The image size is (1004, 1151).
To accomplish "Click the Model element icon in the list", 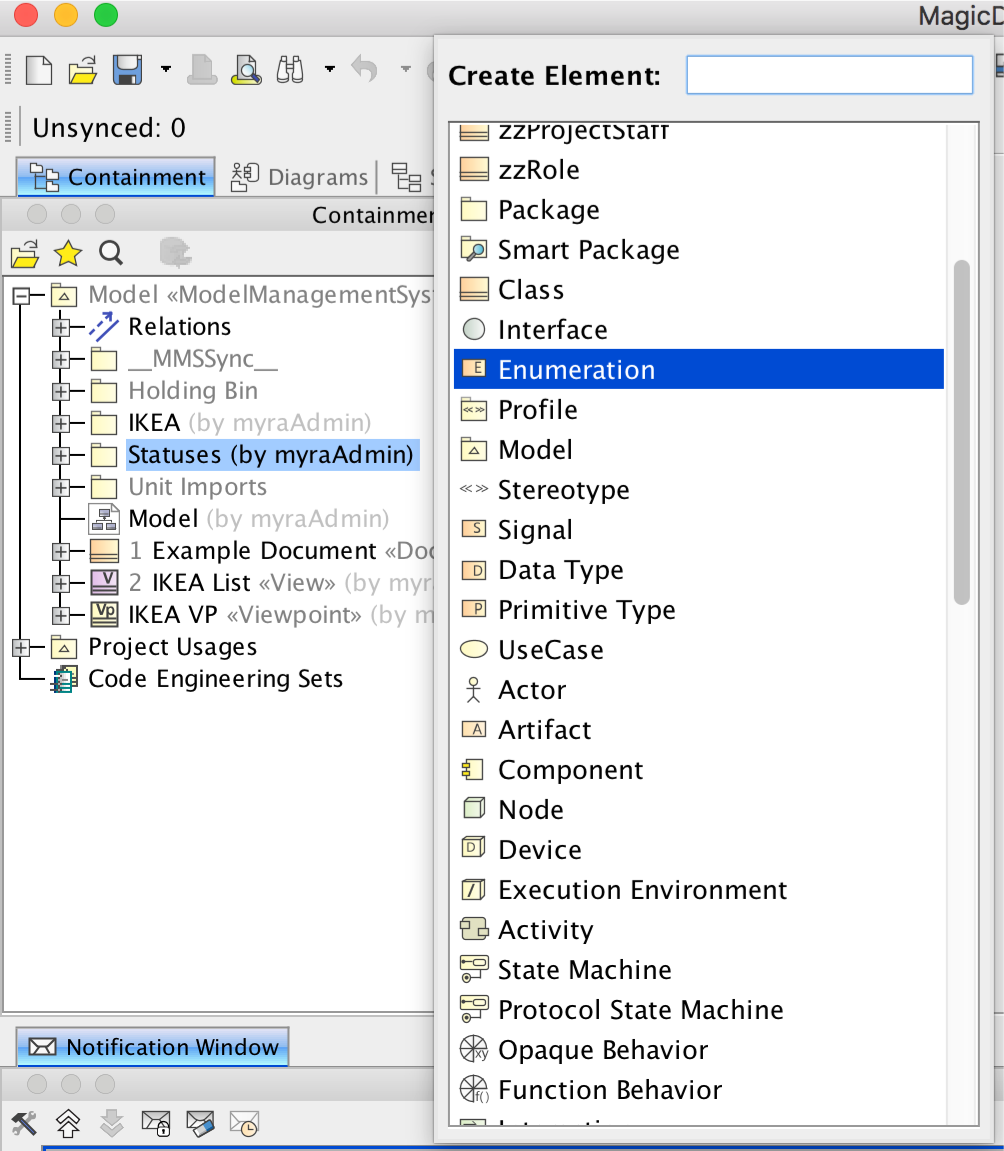I will point(473,449).
